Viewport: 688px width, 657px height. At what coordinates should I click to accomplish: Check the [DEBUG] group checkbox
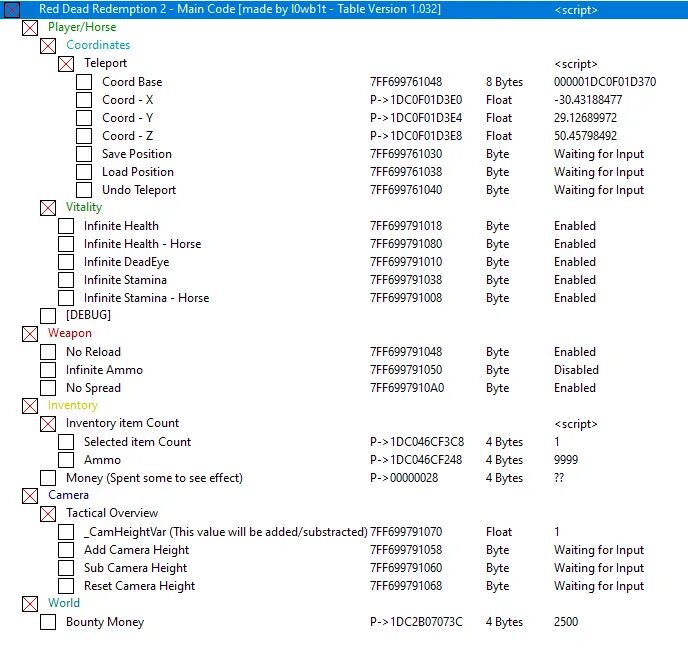(48, 316)
